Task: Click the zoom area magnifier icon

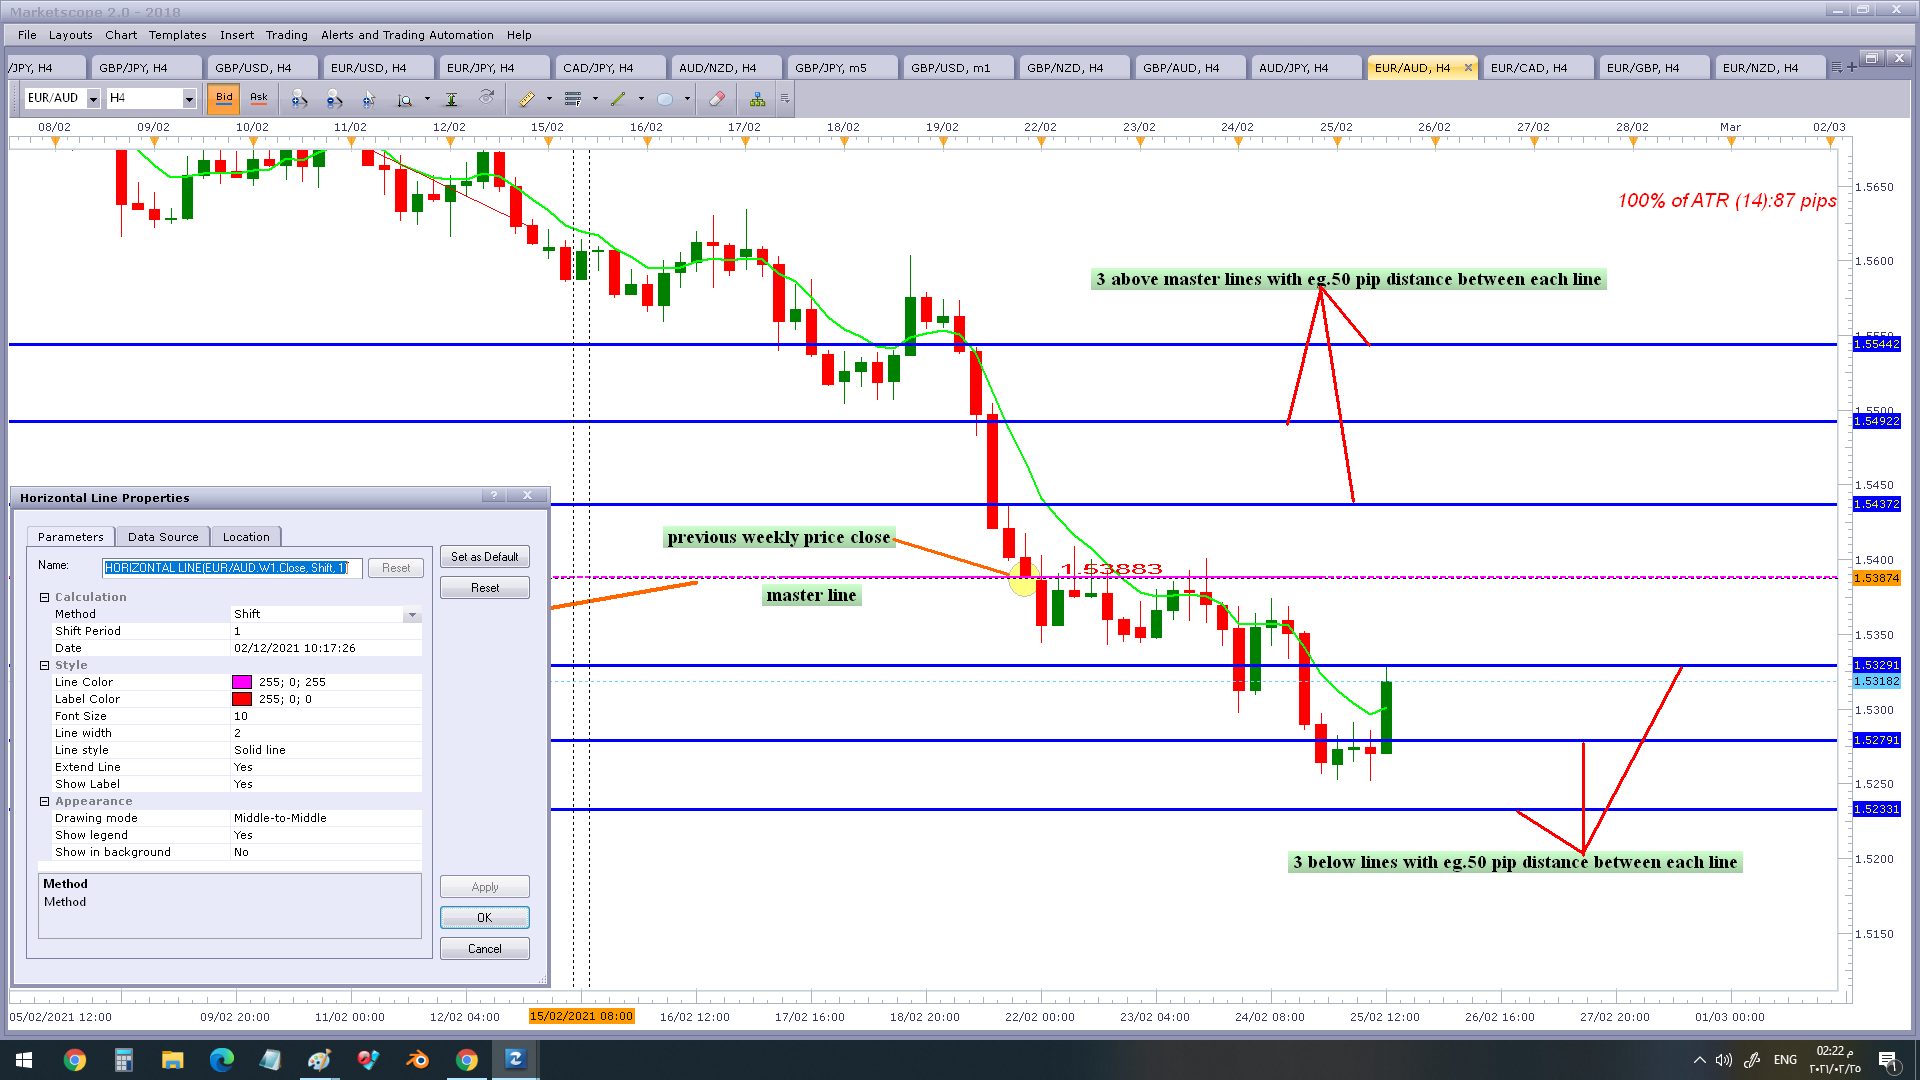Action: point(404,99)
